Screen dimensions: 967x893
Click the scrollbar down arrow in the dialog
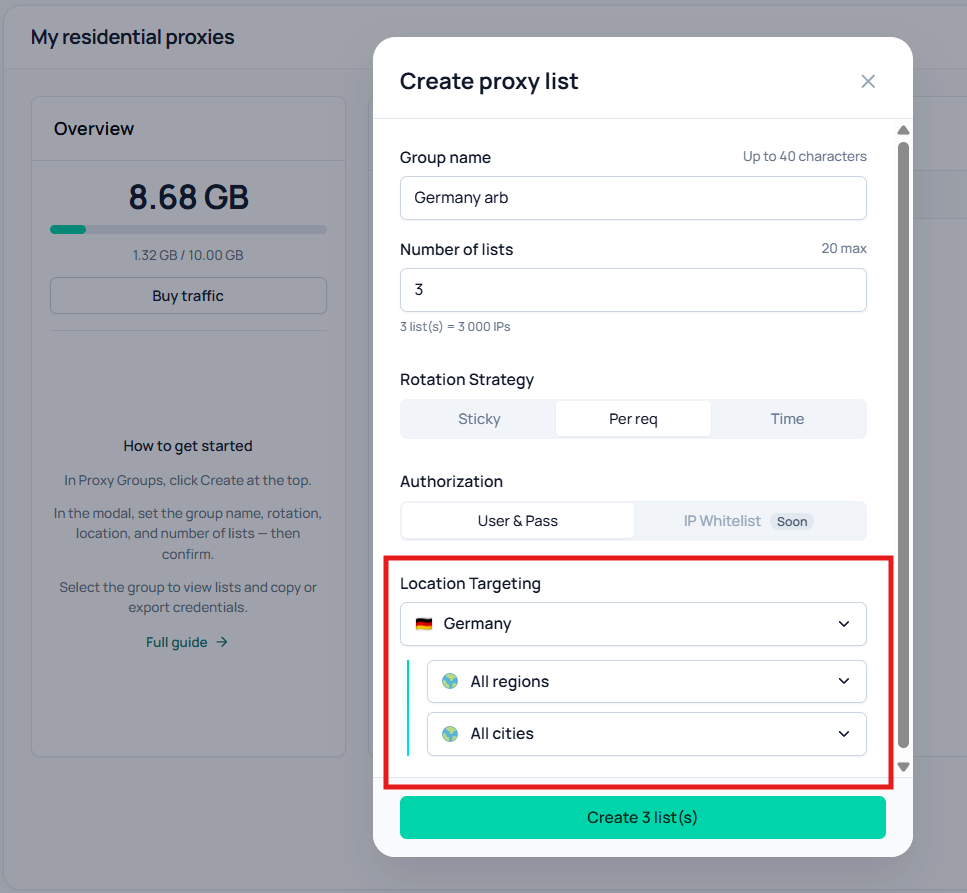903,767
